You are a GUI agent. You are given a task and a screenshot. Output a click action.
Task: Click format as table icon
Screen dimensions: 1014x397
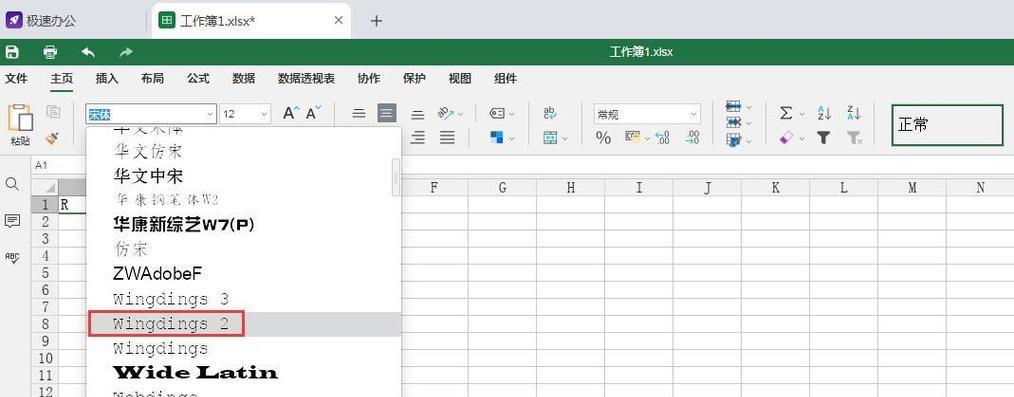pos(733,139)
